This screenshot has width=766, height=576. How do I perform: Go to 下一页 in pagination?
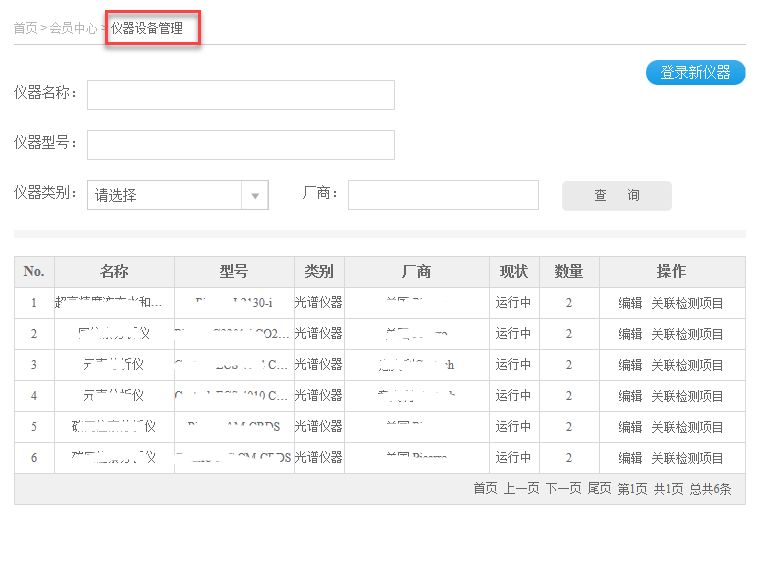click(x=563, y=489)
